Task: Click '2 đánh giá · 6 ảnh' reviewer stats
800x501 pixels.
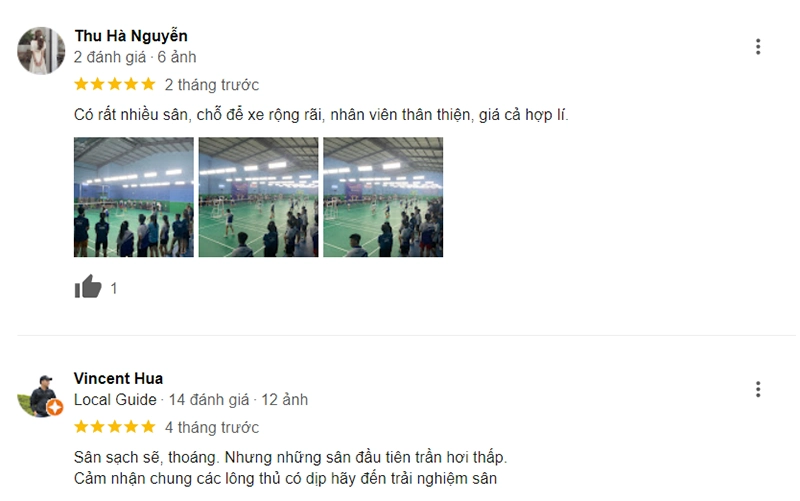Action: 135,57
